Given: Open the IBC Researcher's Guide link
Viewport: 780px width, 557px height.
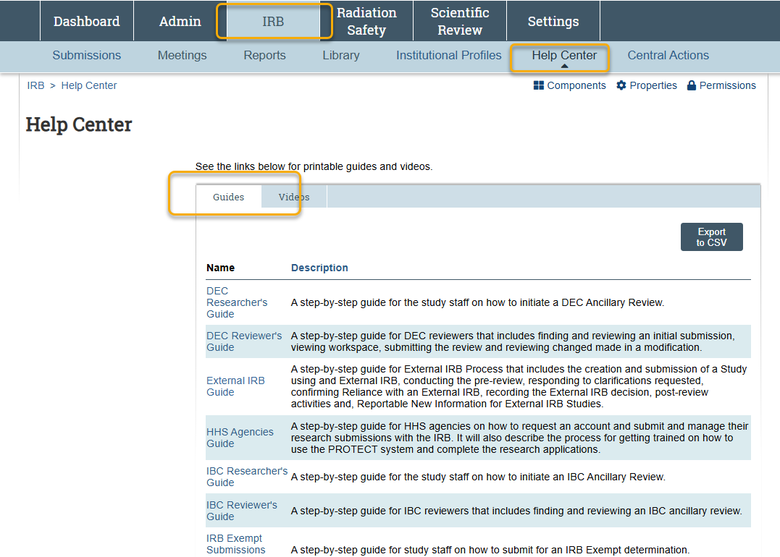Looking at the screenshot, I should pos(247,476).
